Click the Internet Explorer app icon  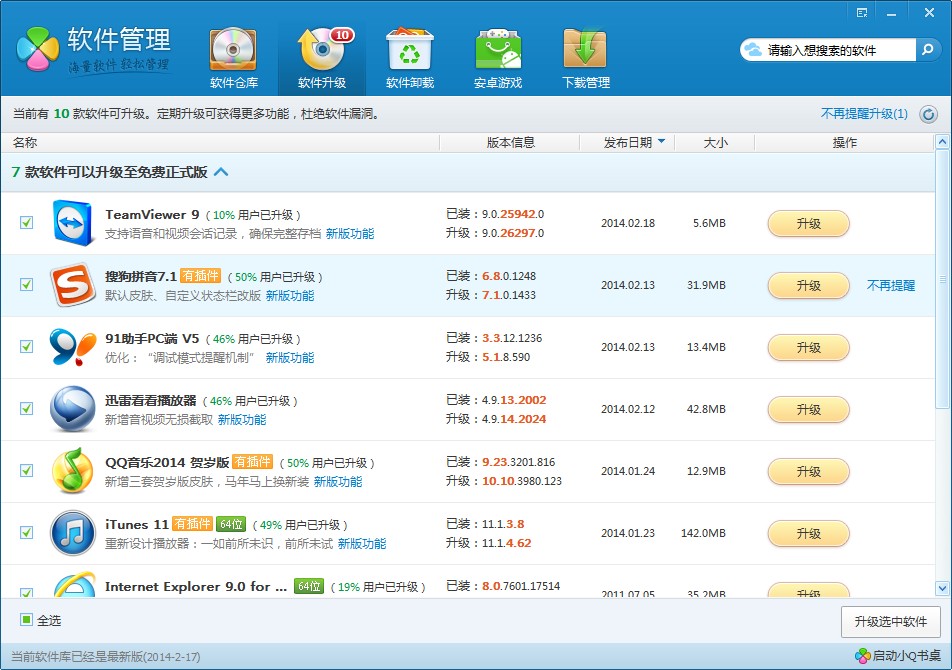coord(73,584)
